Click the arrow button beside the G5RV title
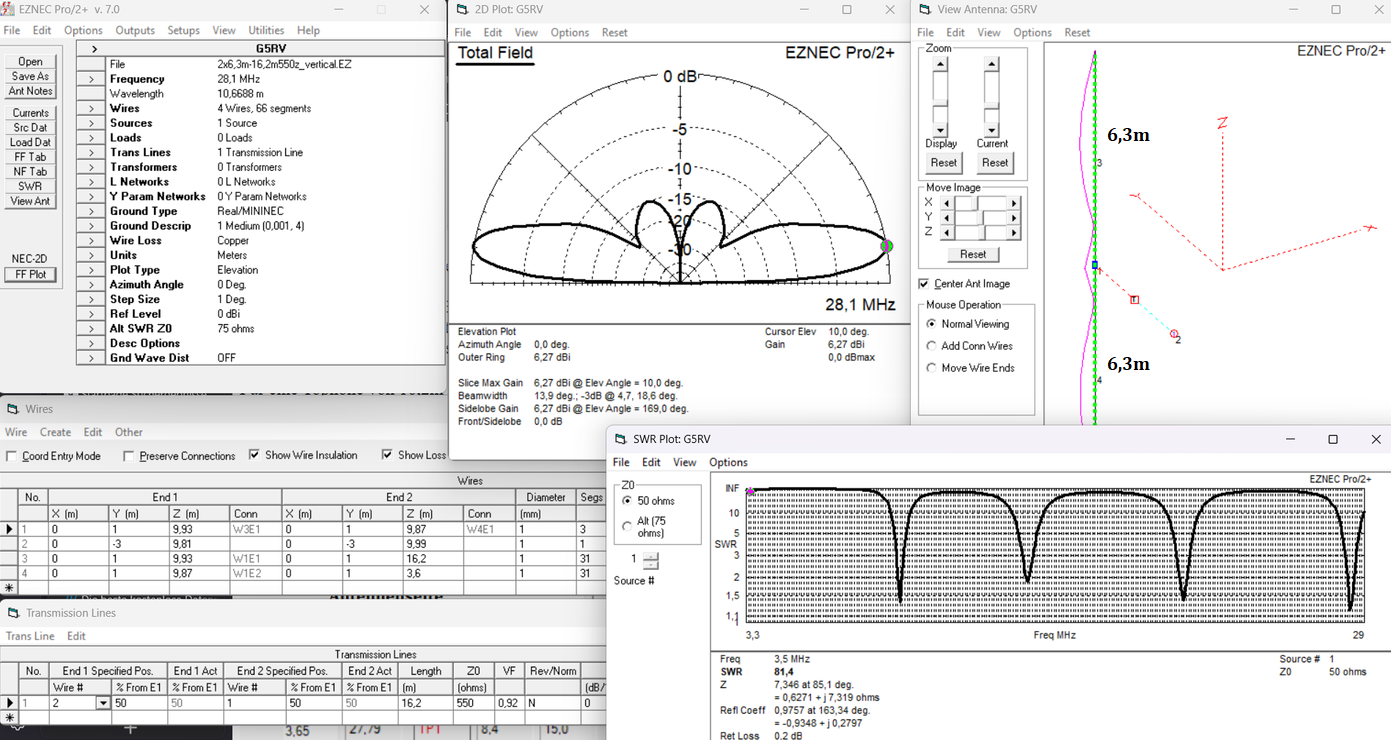 pos(94,49)
